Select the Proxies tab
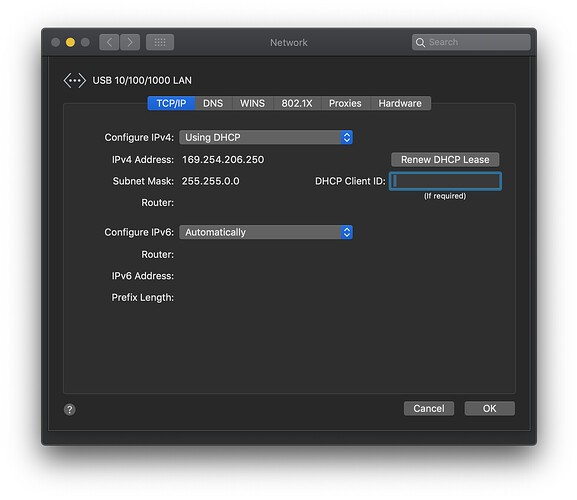577x500 pixels. coord(345,103)
